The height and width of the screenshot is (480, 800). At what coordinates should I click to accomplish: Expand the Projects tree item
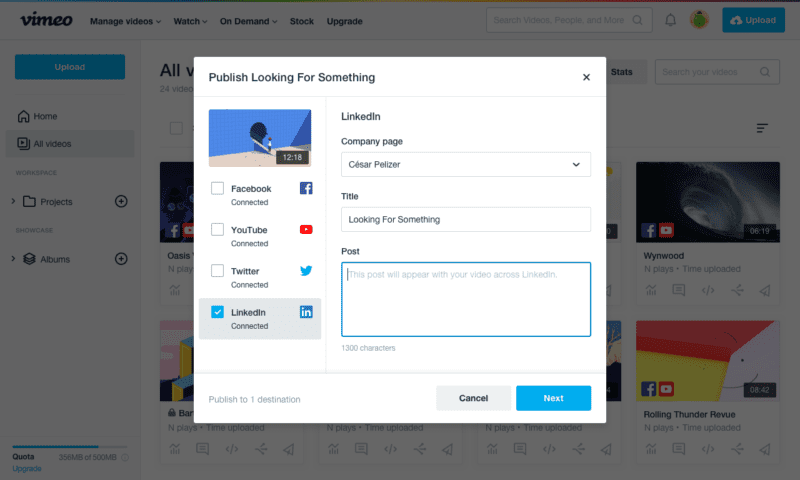click(x=13, y=201)
